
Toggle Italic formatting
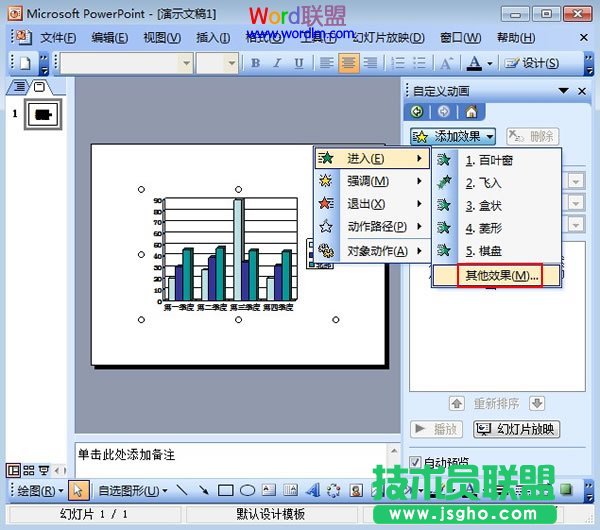277,63
